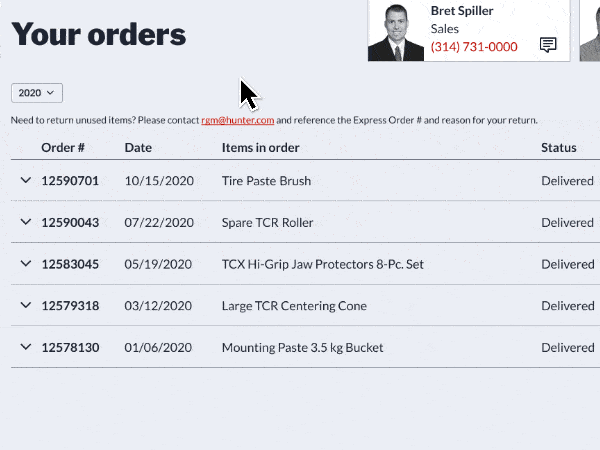Viewport: 600px width, 450px height.
Task: Click the Bret Spiller name heading
Action: click(464, 11)
